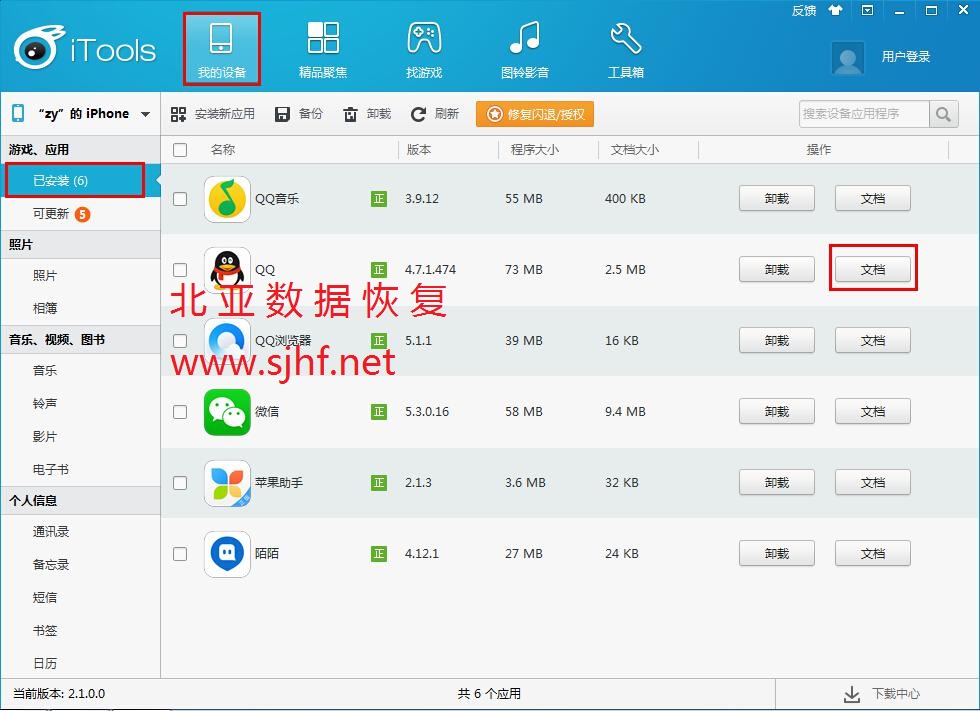
Task: Click the 备份 backup toolbar button
Action: pyautogui.click(x=299, y=114)
